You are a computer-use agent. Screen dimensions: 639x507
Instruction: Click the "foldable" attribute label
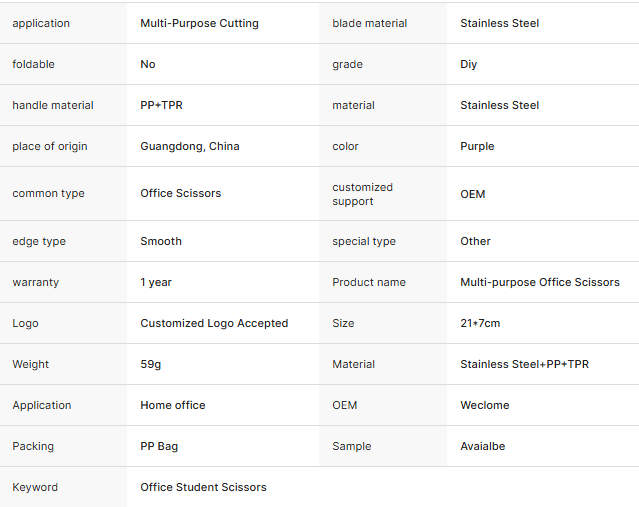pyautogui.click(x=34, y=64)
